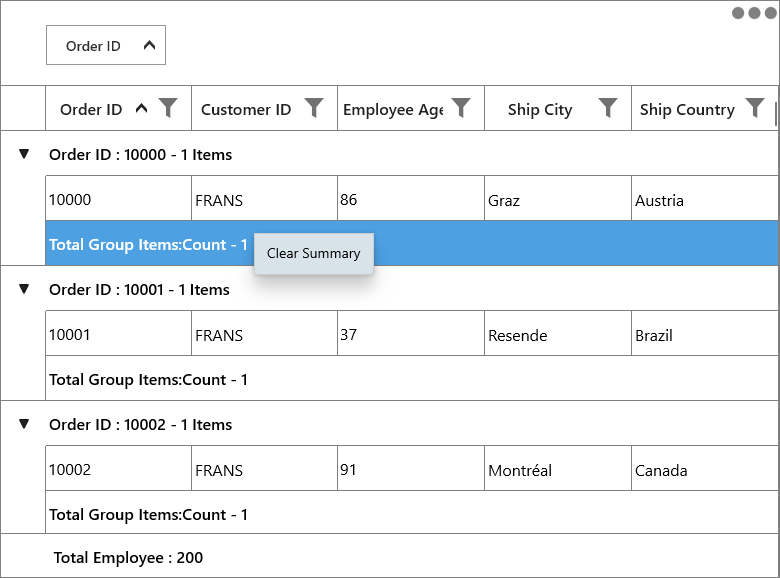The image size is (780, 578).
Task: Select the Graz ship city cell
Action: tap(558, 198)
